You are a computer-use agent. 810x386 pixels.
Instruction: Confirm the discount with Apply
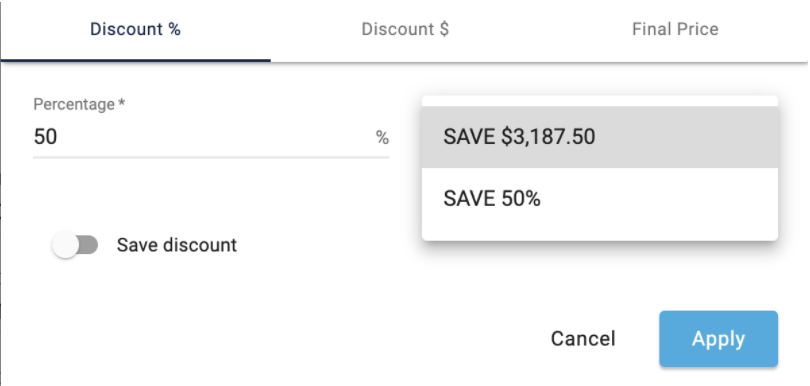pyautogui.click(x=718, y=339)
